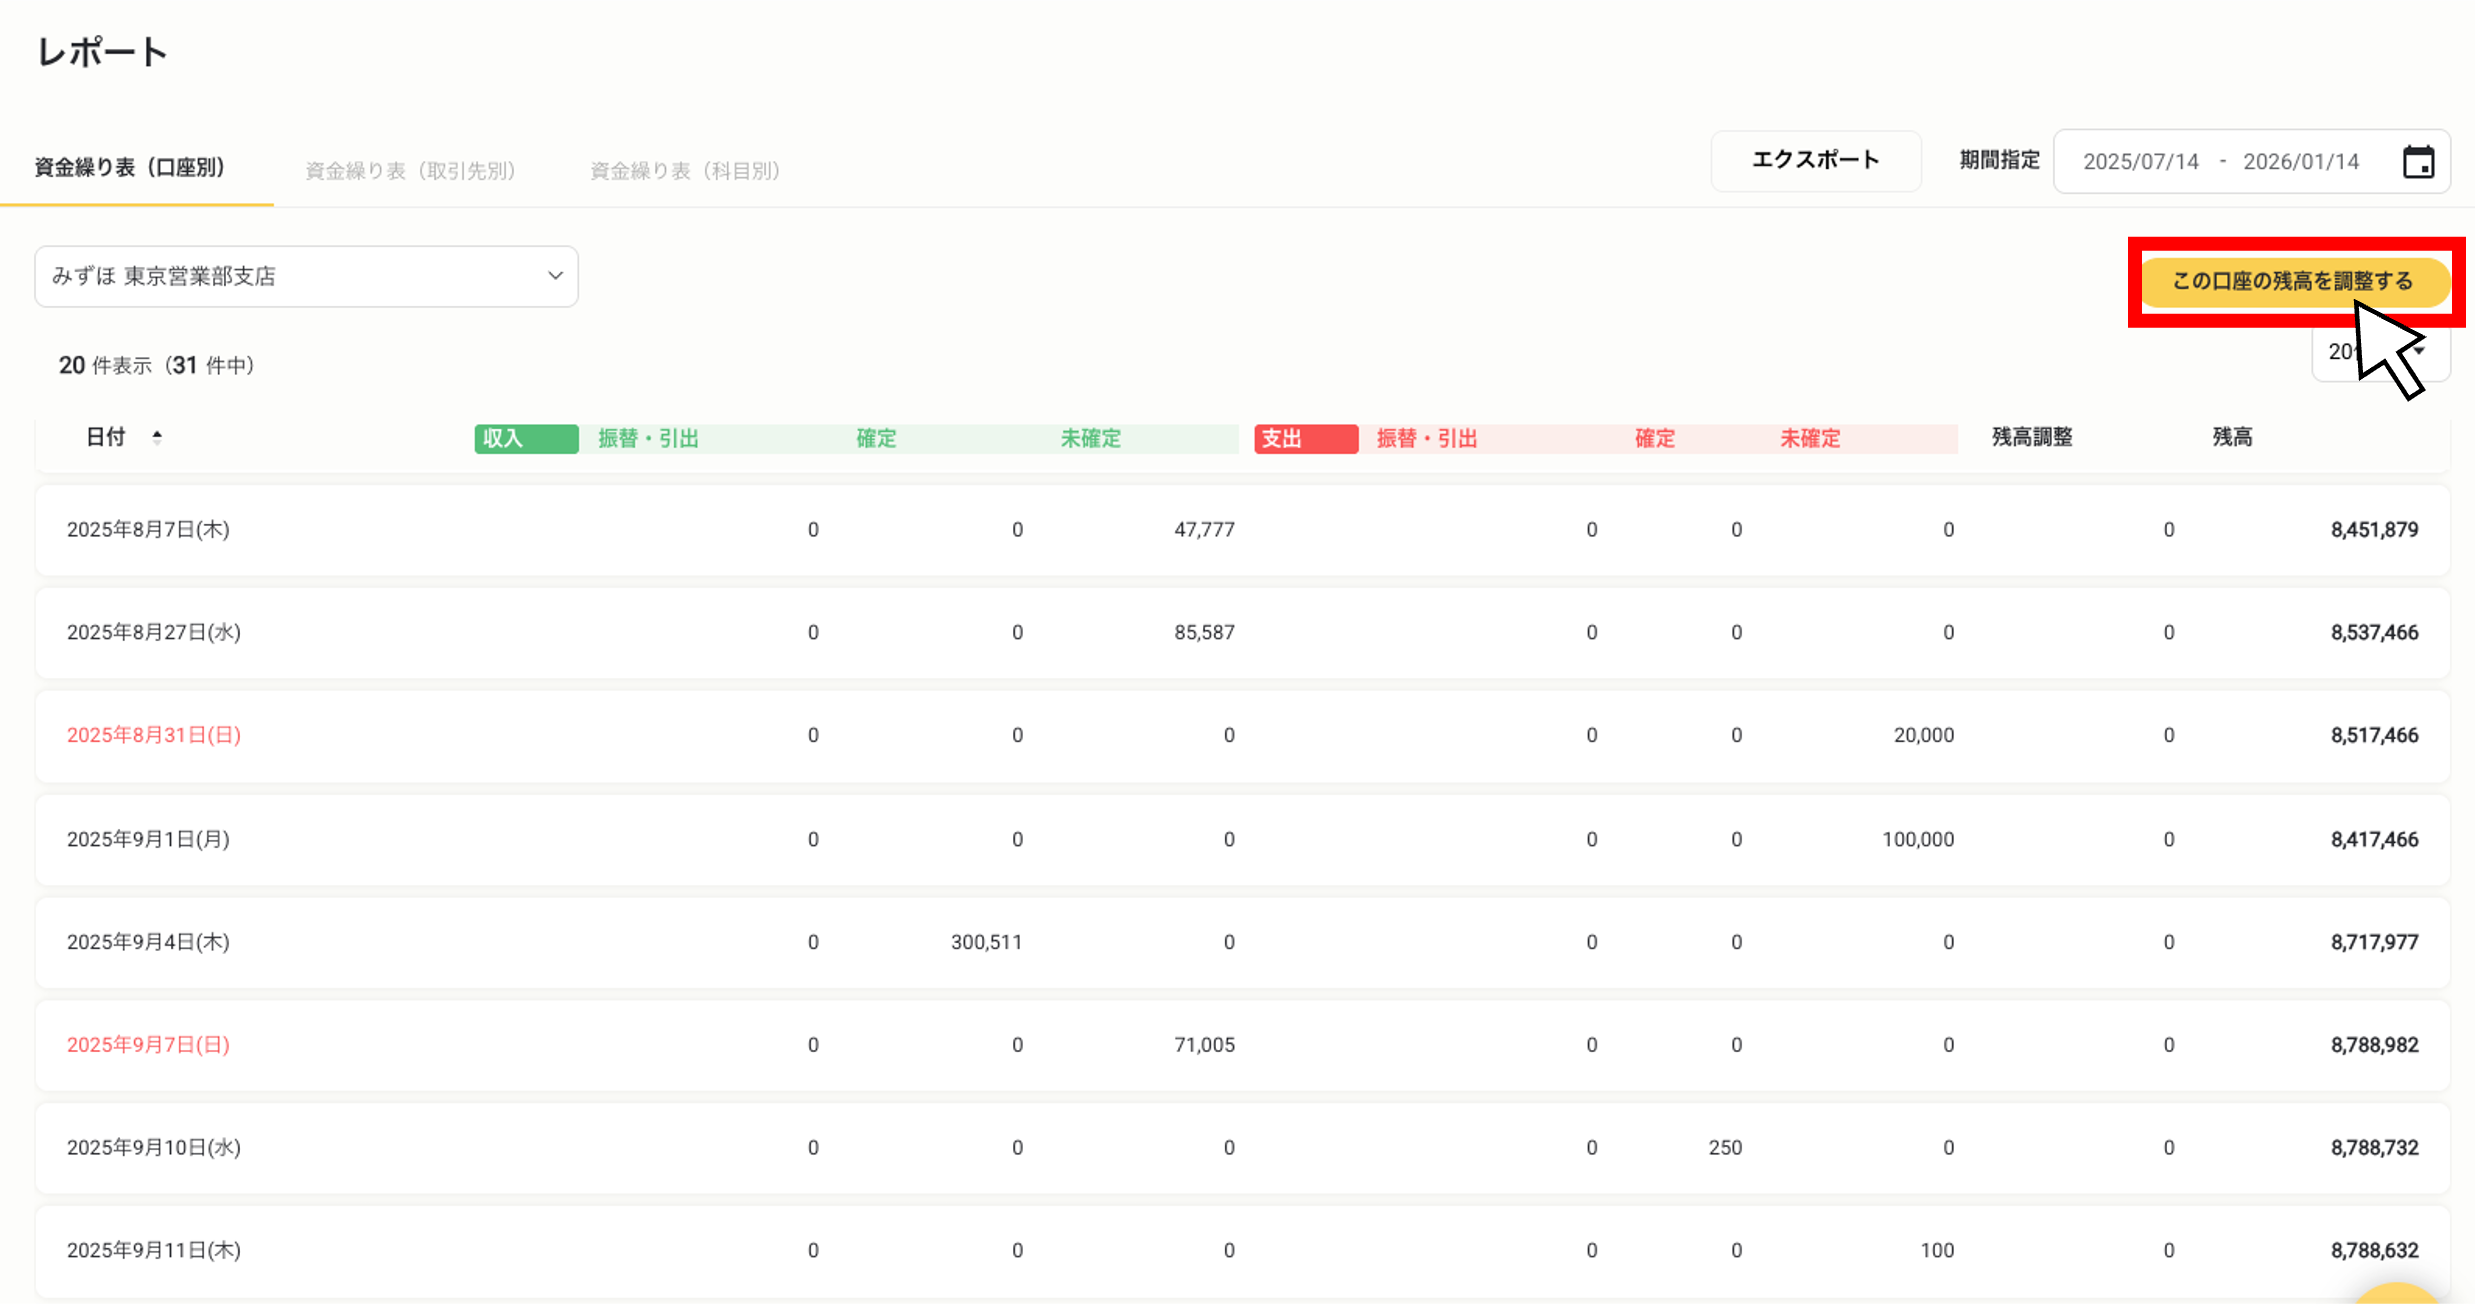Click the 2025年9月7日(日) date link
This screenshot has width=2475, height=1306.
click(149, 1044)
